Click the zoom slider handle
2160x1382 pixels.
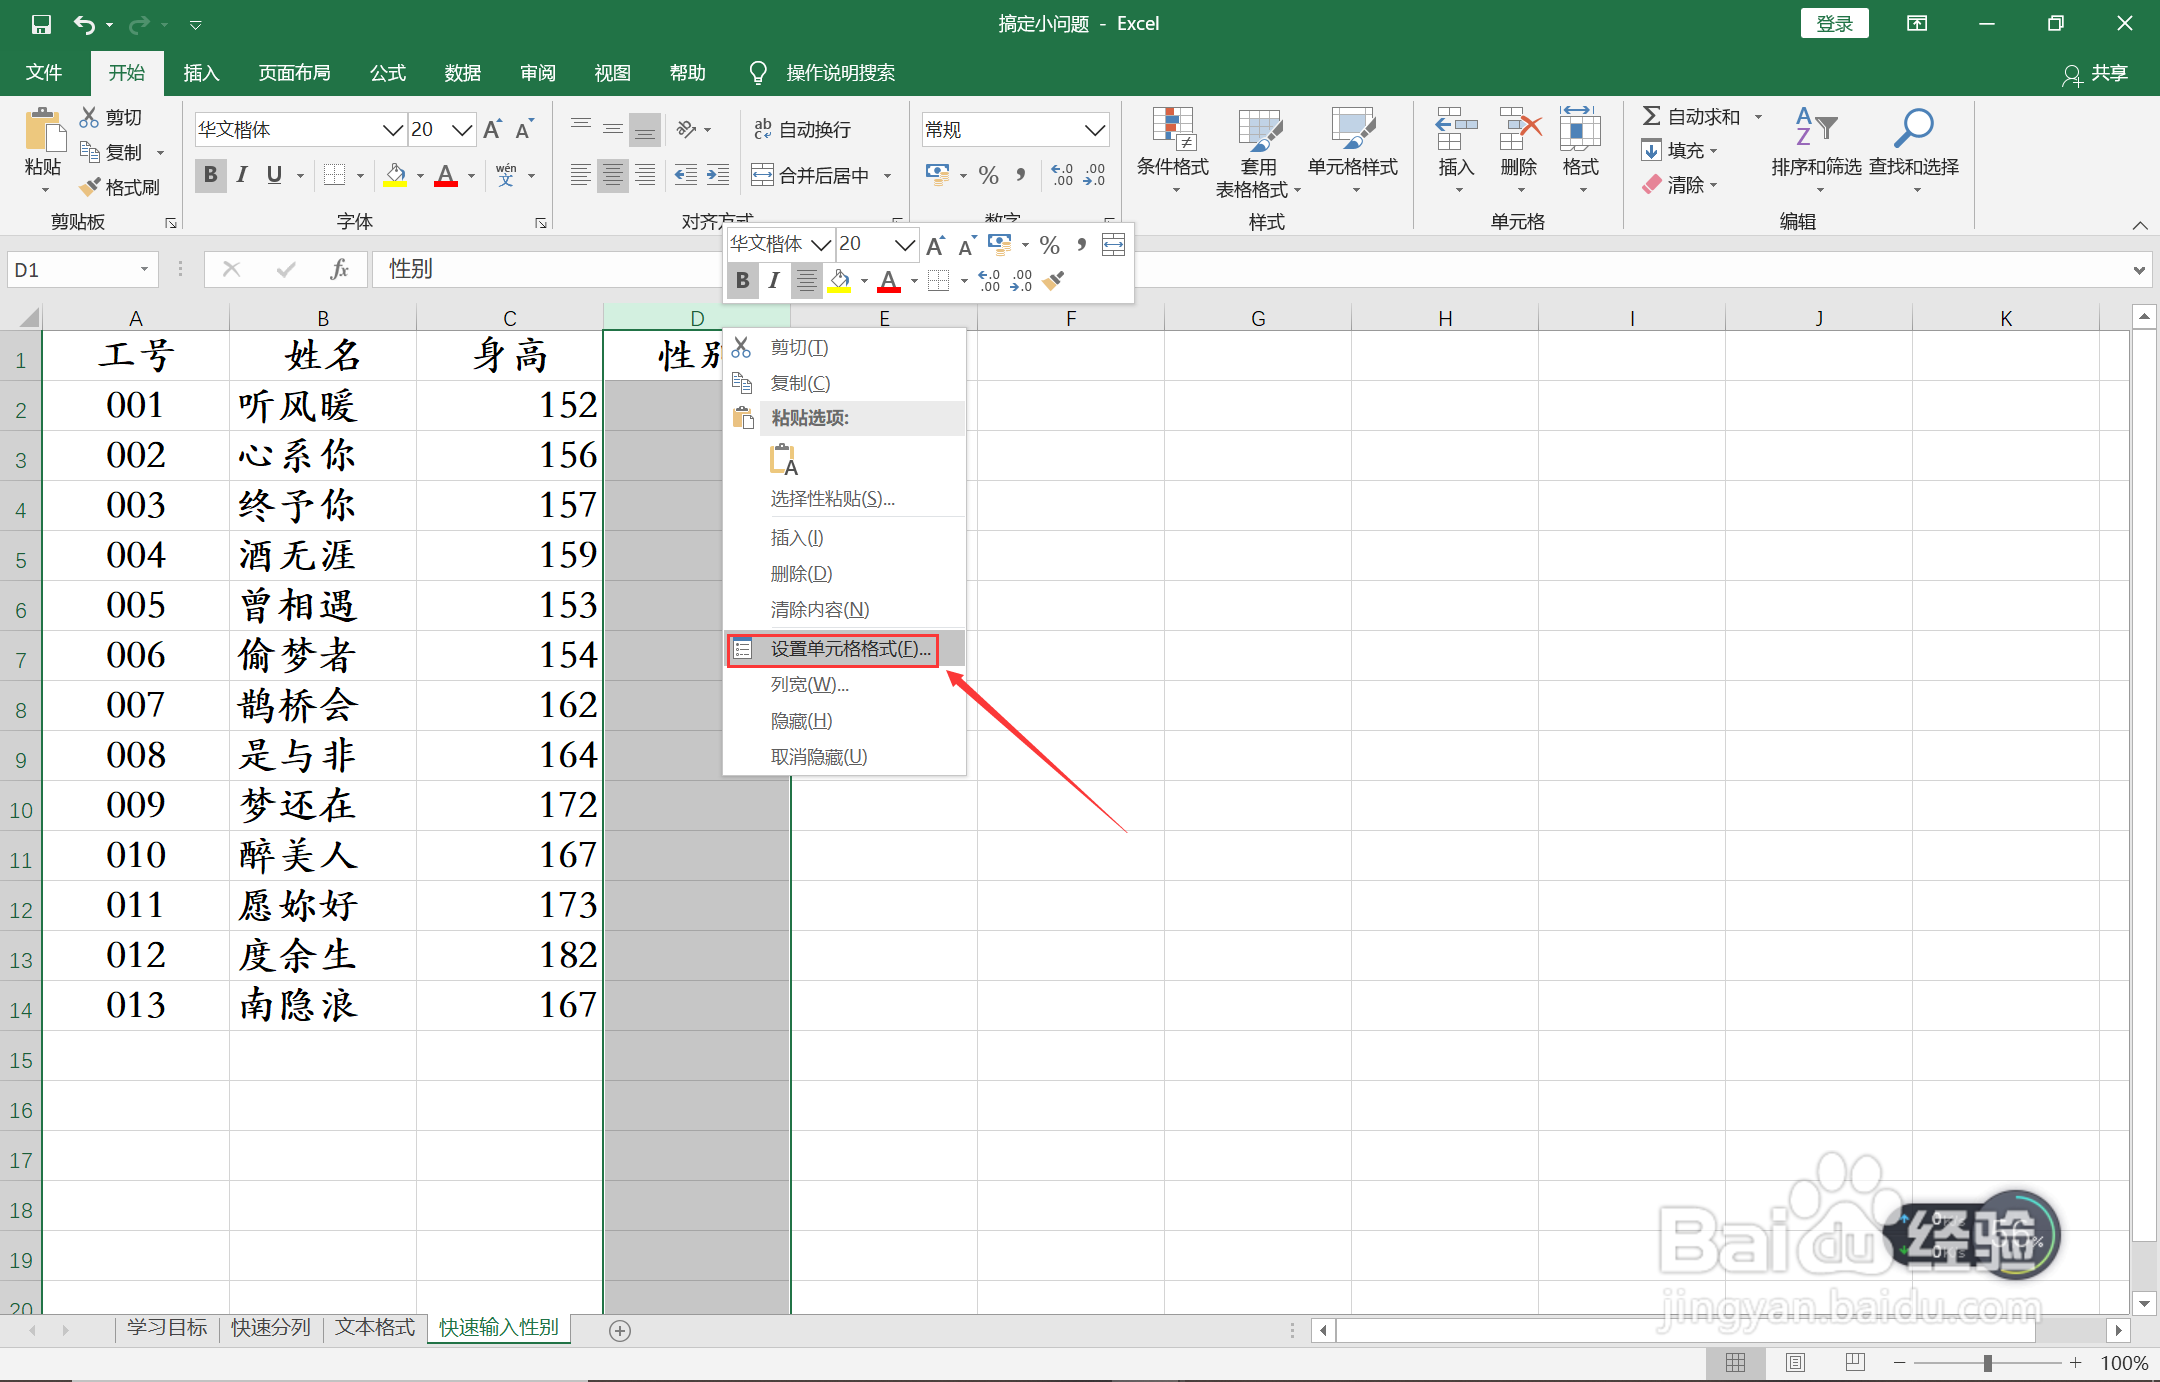click(1988, 1363)
